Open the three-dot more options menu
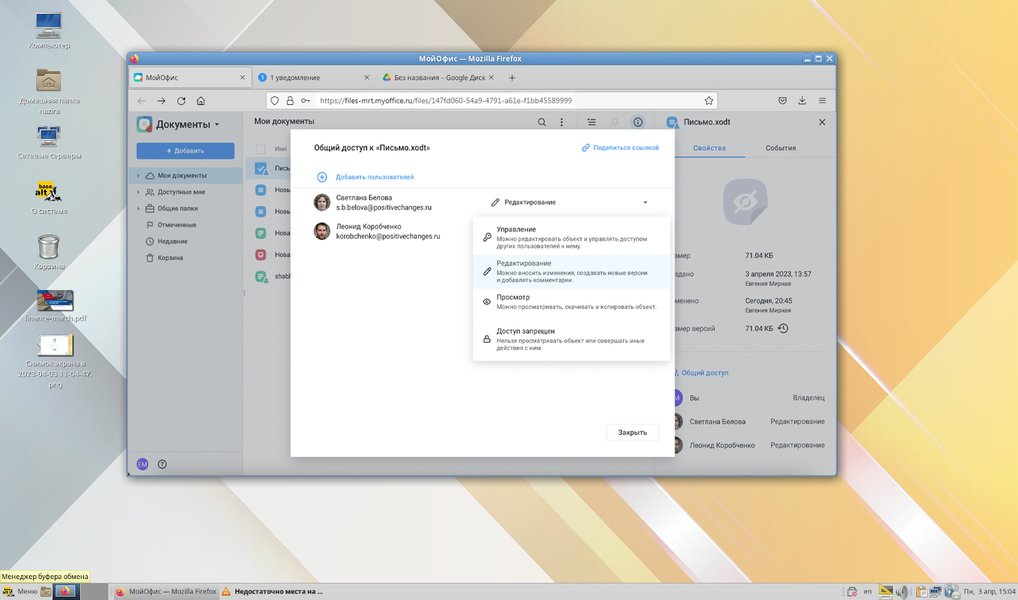Image resolution: width=1018 pixels, height=600 pixels. [x=562, y=122]
